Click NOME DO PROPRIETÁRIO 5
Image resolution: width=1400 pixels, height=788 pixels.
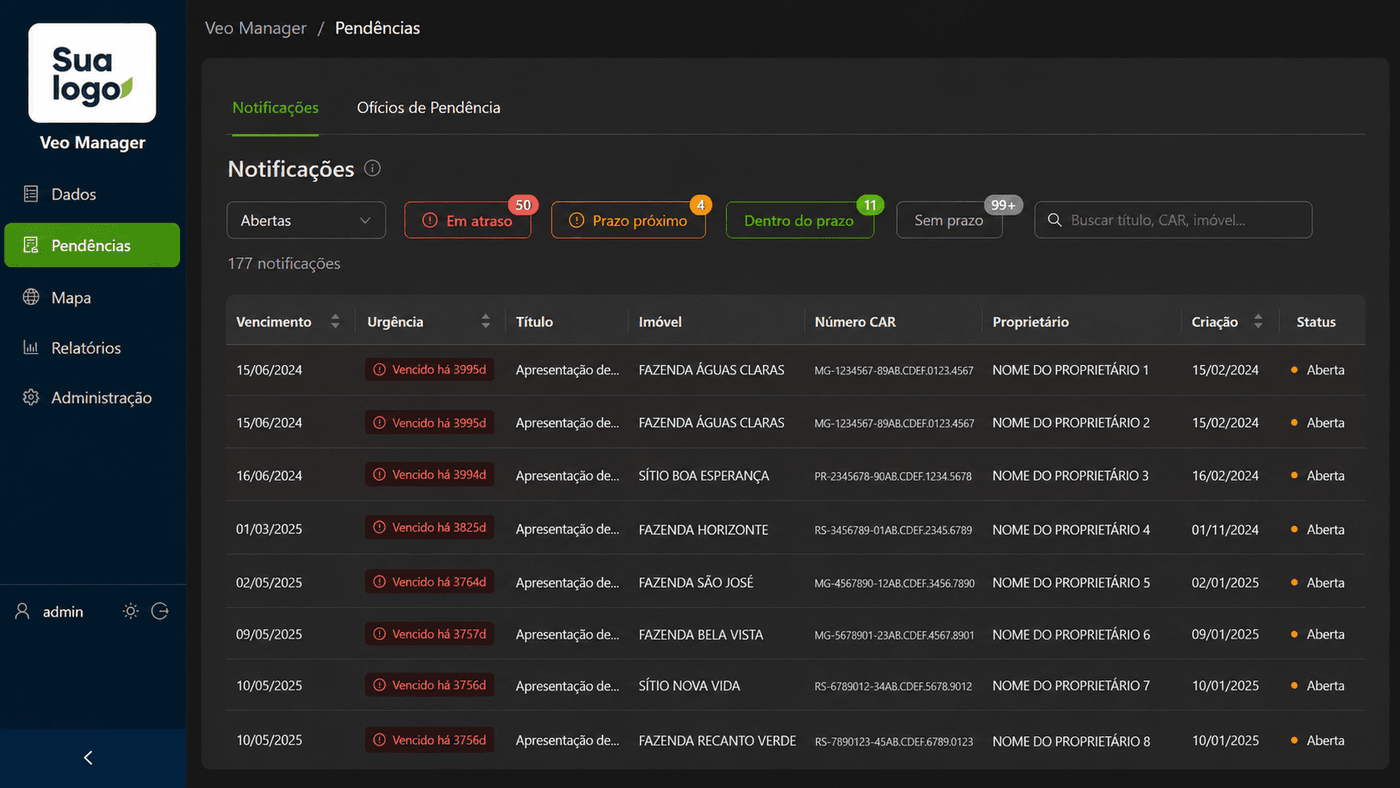1071,583
